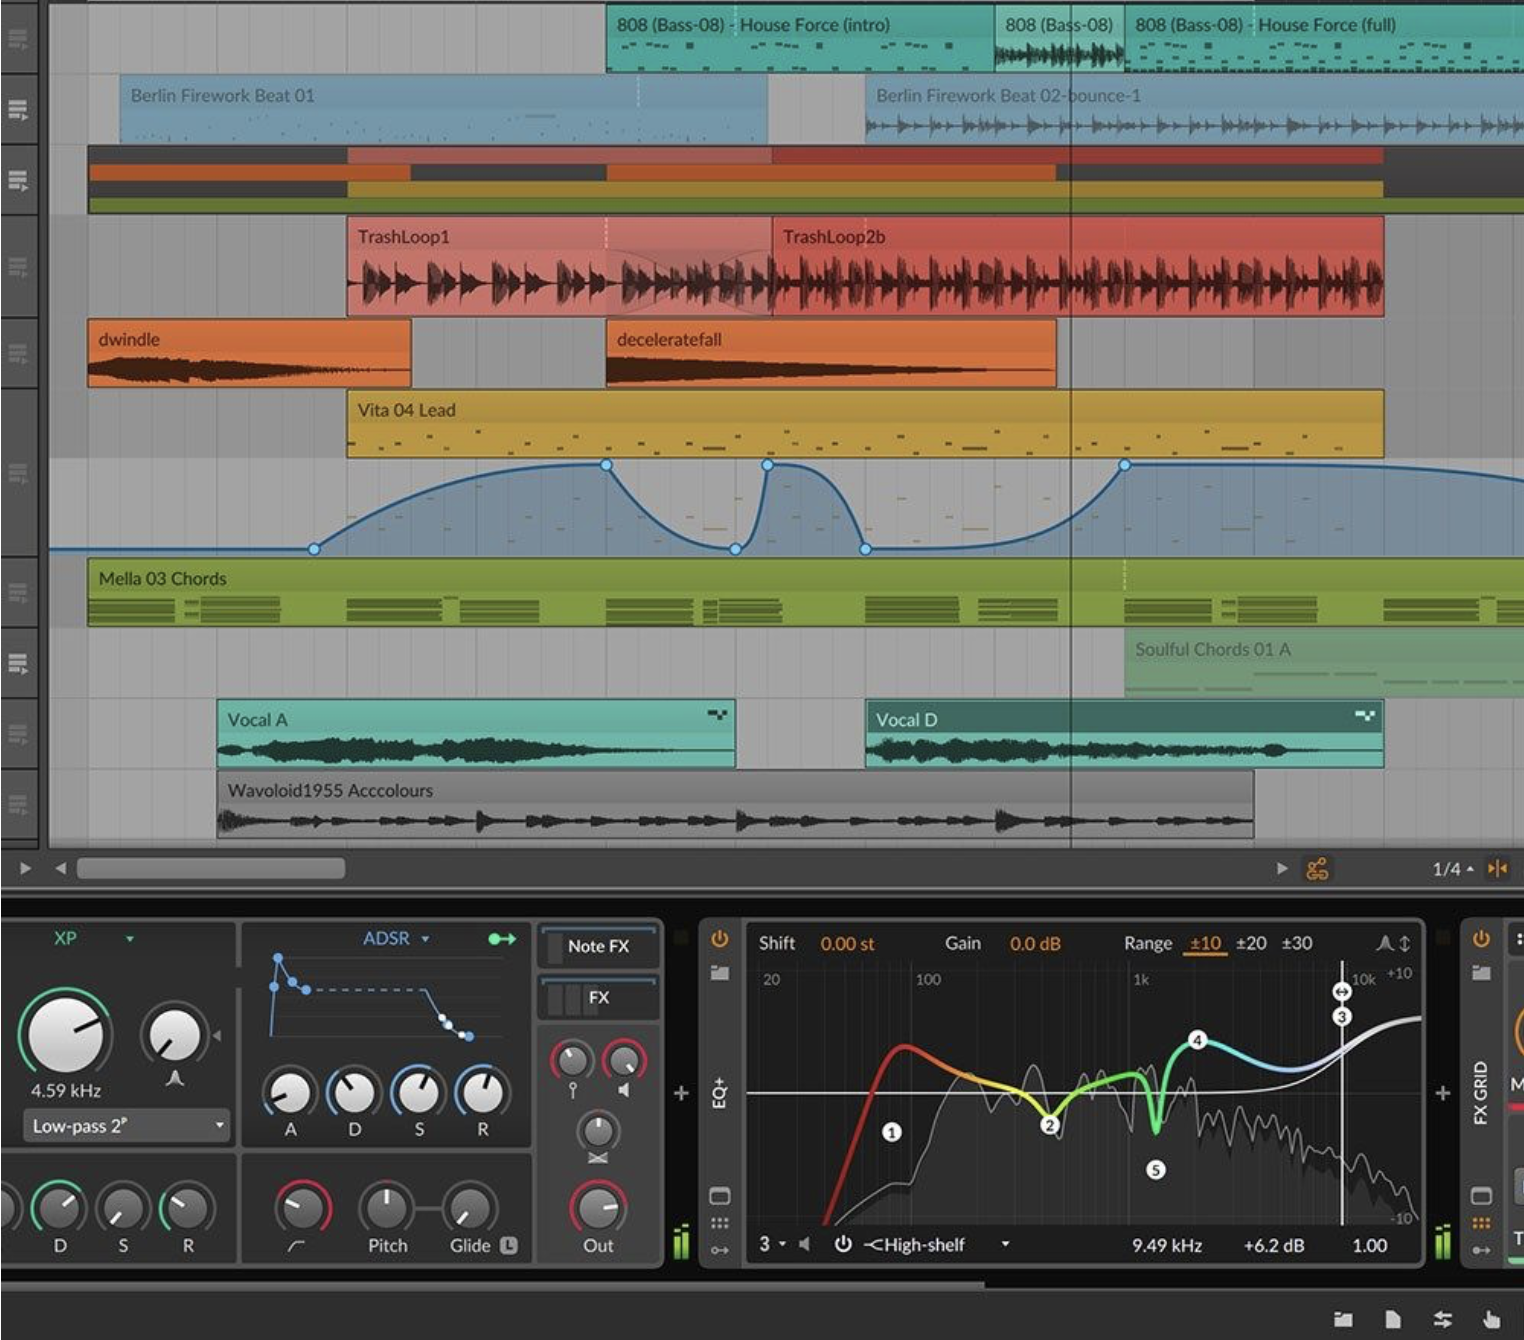The image size is (1524, 1340).
Task: Toggle the EQ+ device power button
Action: click(x=719, y=939)
